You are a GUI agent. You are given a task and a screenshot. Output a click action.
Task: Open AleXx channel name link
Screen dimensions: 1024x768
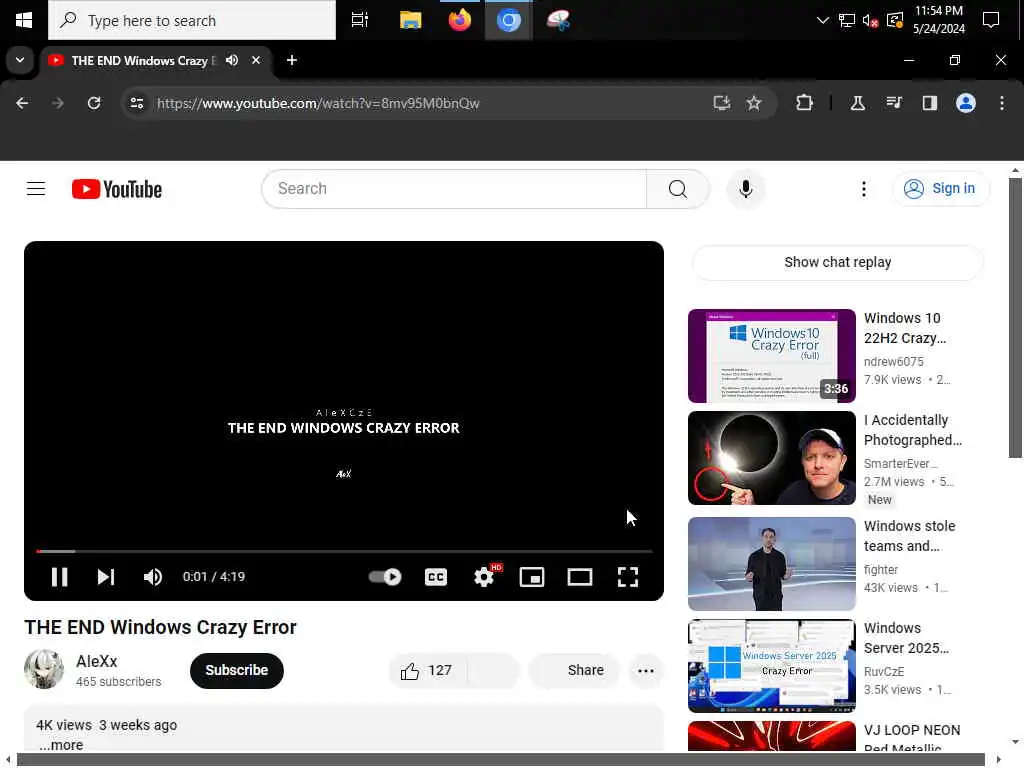[97, 661]
